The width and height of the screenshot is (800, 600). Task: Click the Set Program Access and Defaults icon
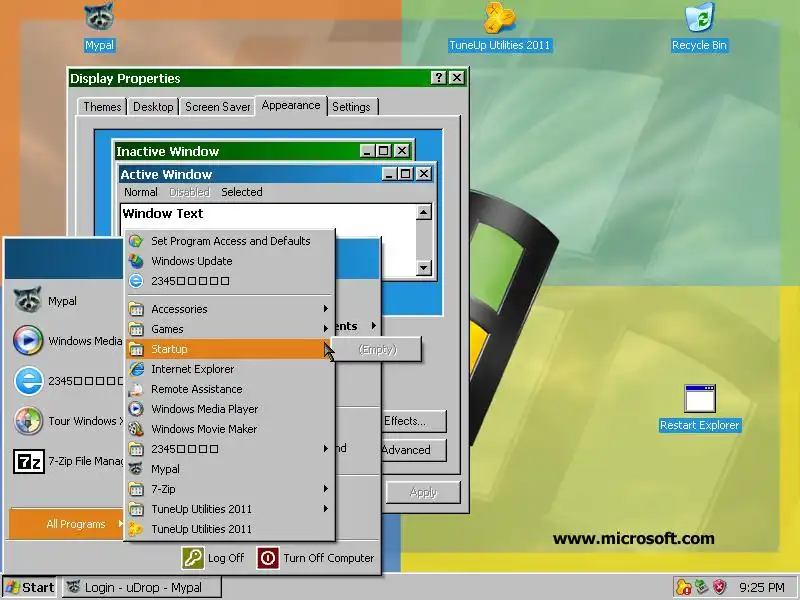tap(136, 241)
